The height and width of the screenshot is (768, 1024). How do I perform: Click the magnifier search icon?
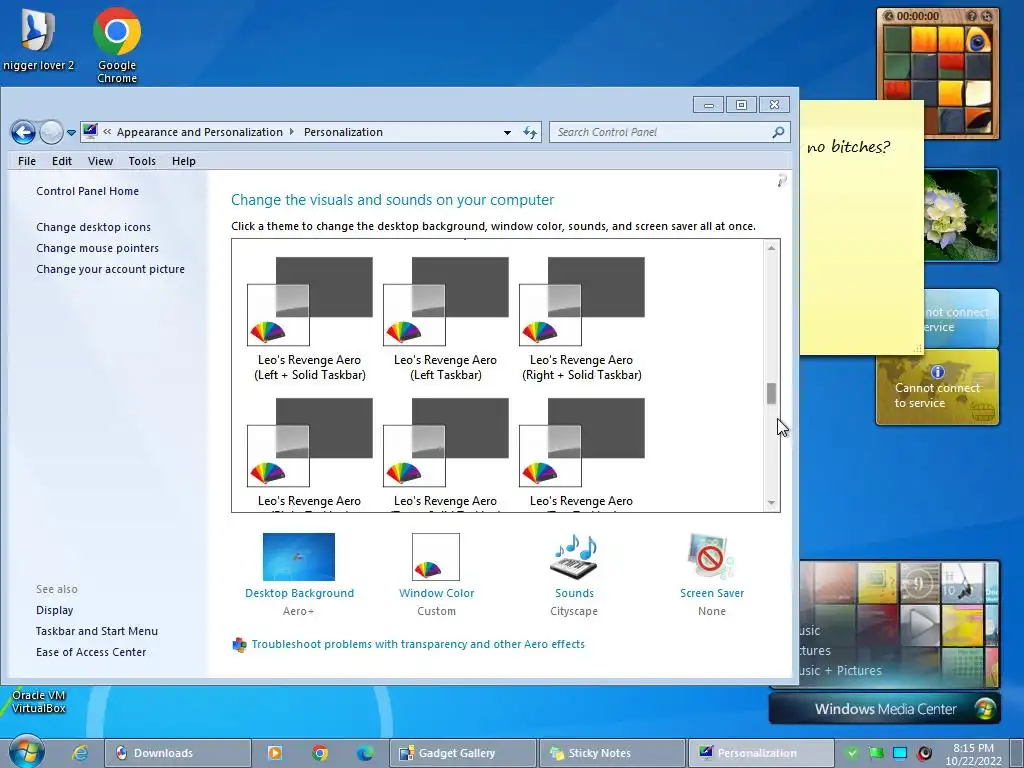pyautogui.click(x=778, y=132)
